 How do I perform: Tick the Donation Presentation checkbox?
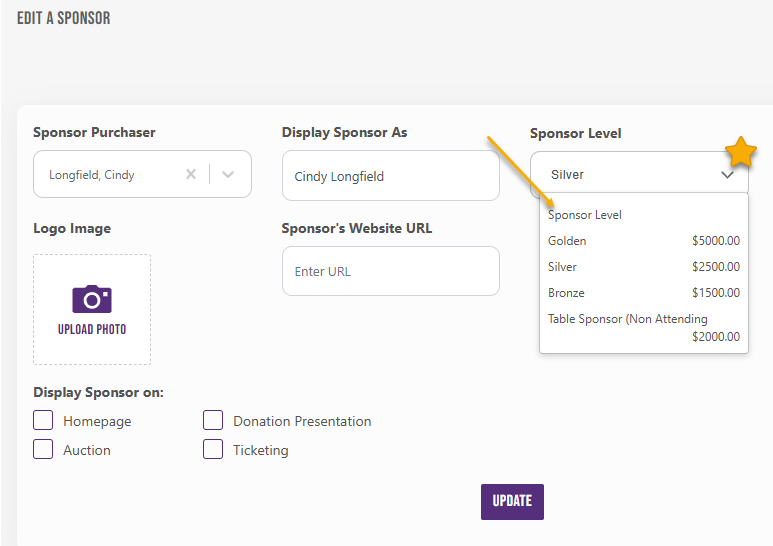(x=213, y=421)
